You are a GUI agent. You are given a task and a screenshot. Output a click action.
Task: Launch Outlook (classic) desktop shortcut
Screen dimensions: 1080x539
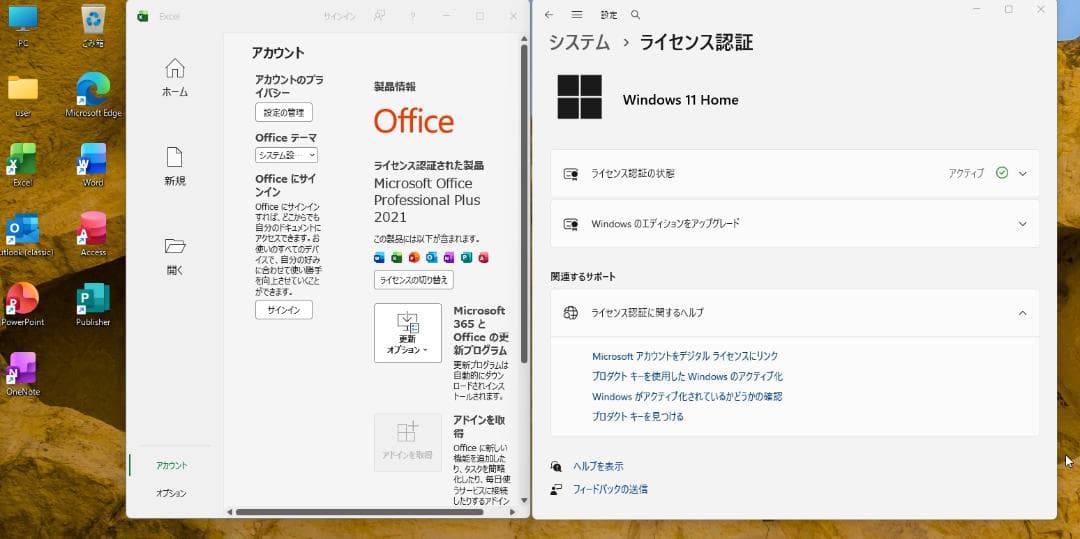(x=24, y=235)
